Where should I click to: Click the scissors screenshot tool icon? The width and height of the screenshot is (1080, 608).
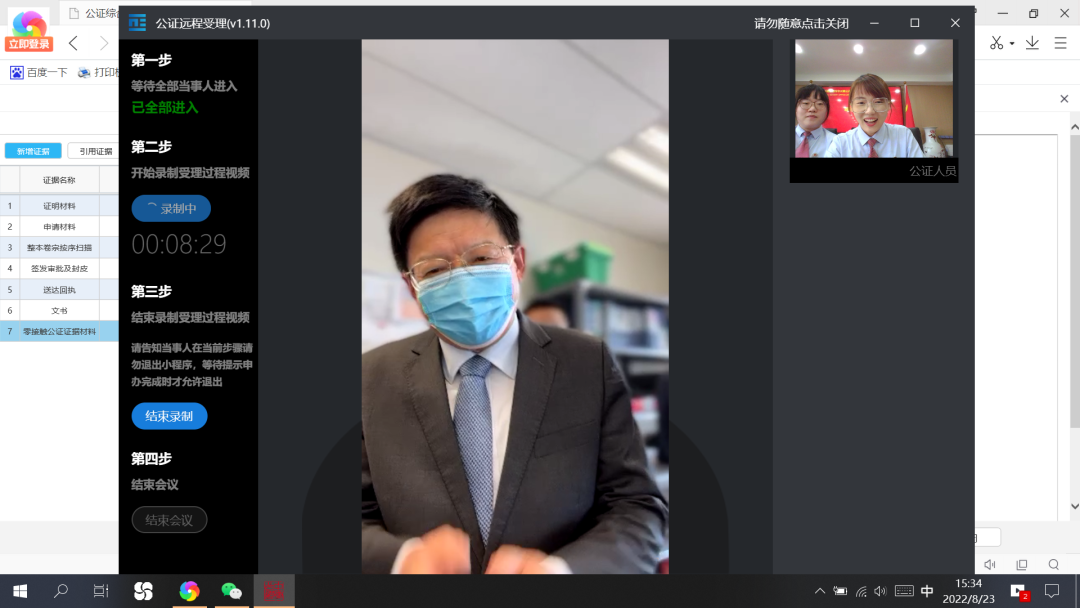[x=996, y=43]
